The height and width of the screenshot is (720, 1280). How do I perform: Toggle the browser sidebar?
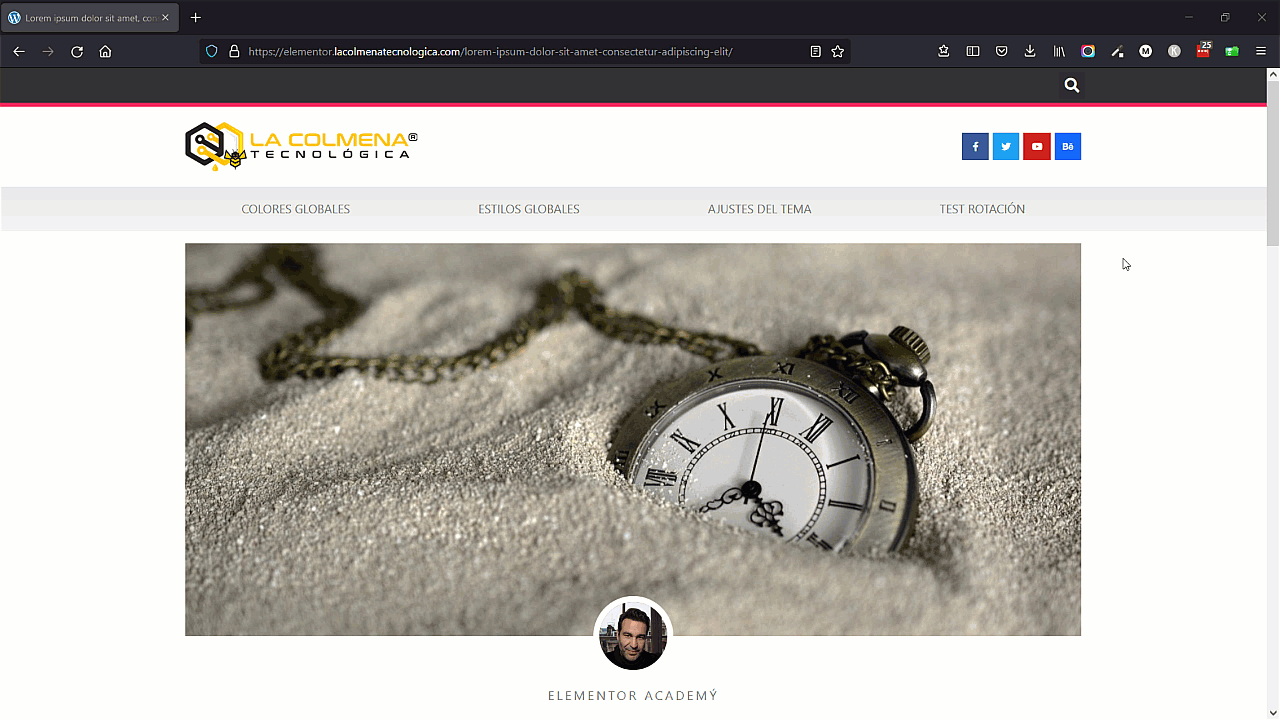click(x=972, y=52)
